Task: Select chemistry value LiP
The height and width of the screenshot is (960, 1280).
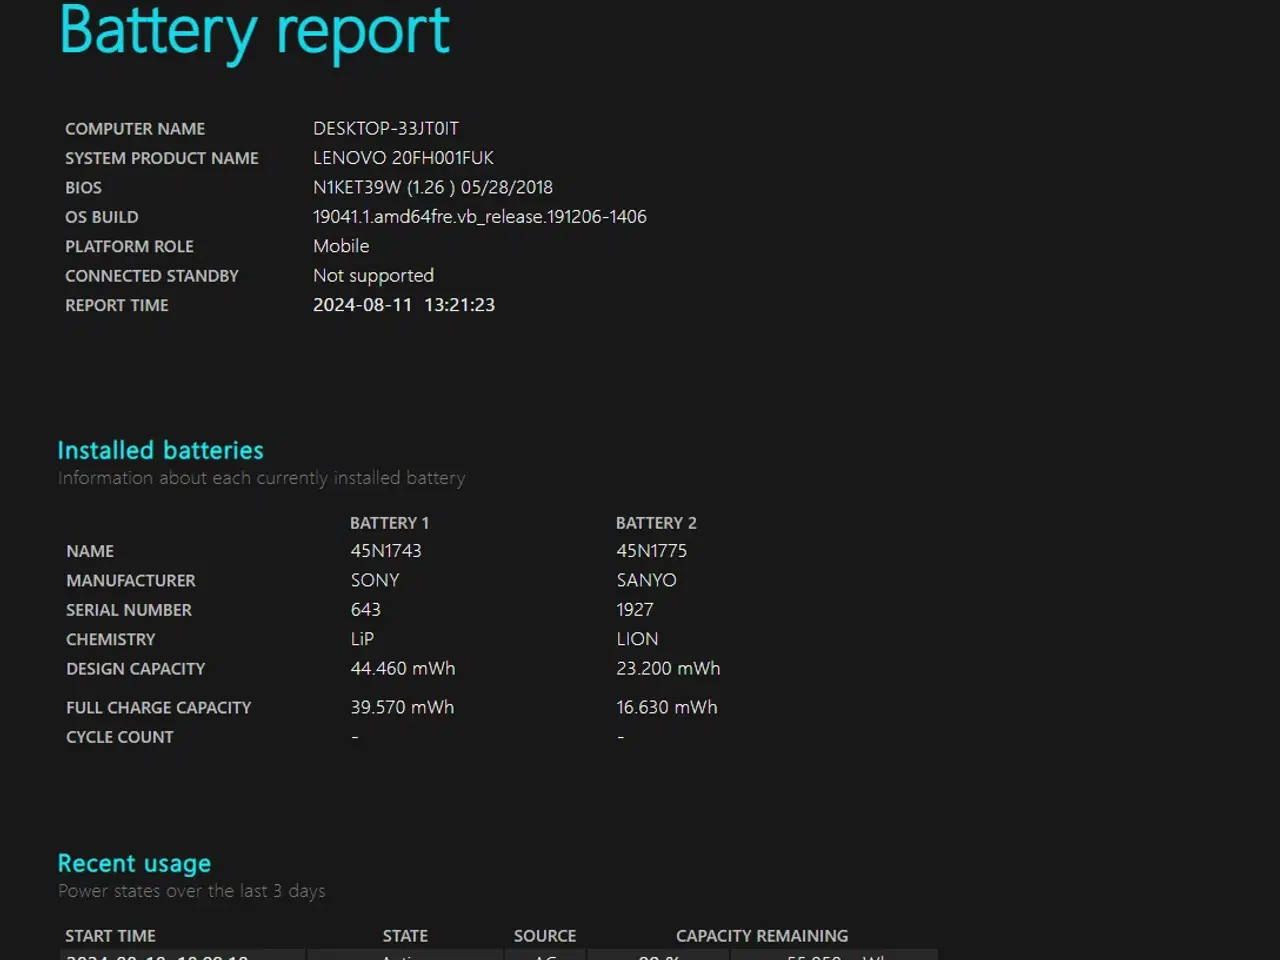Action: (x=362, y=639)
